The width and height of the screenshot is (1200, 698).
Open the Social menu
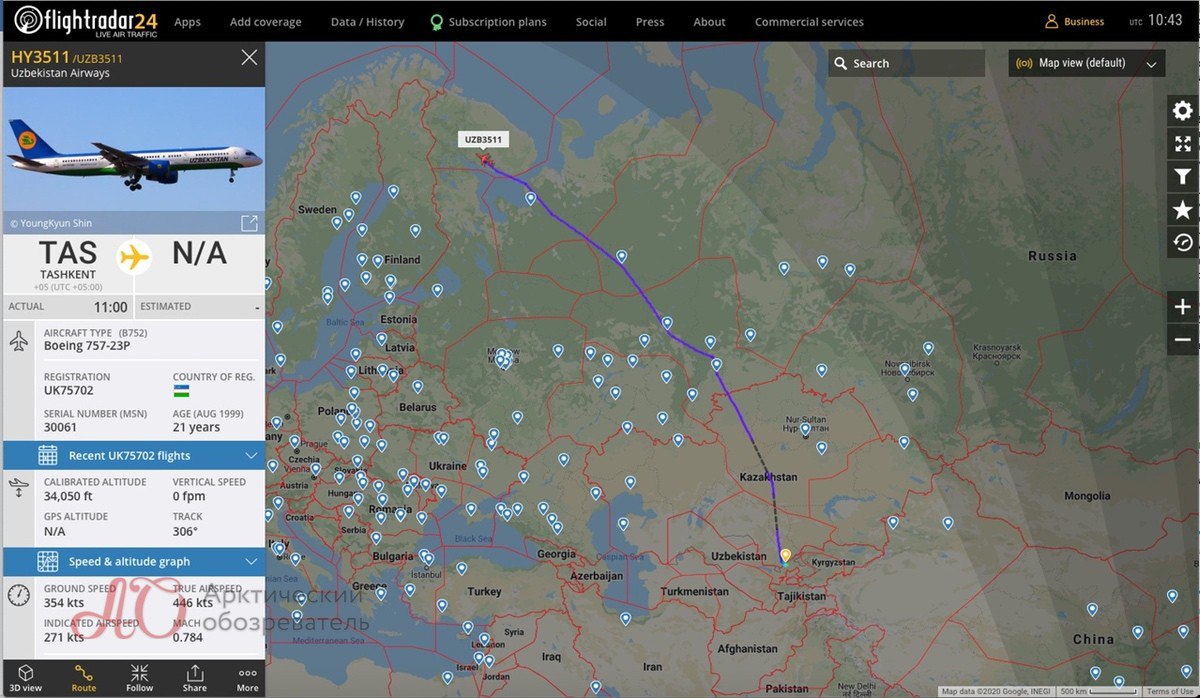click(591, 22)
